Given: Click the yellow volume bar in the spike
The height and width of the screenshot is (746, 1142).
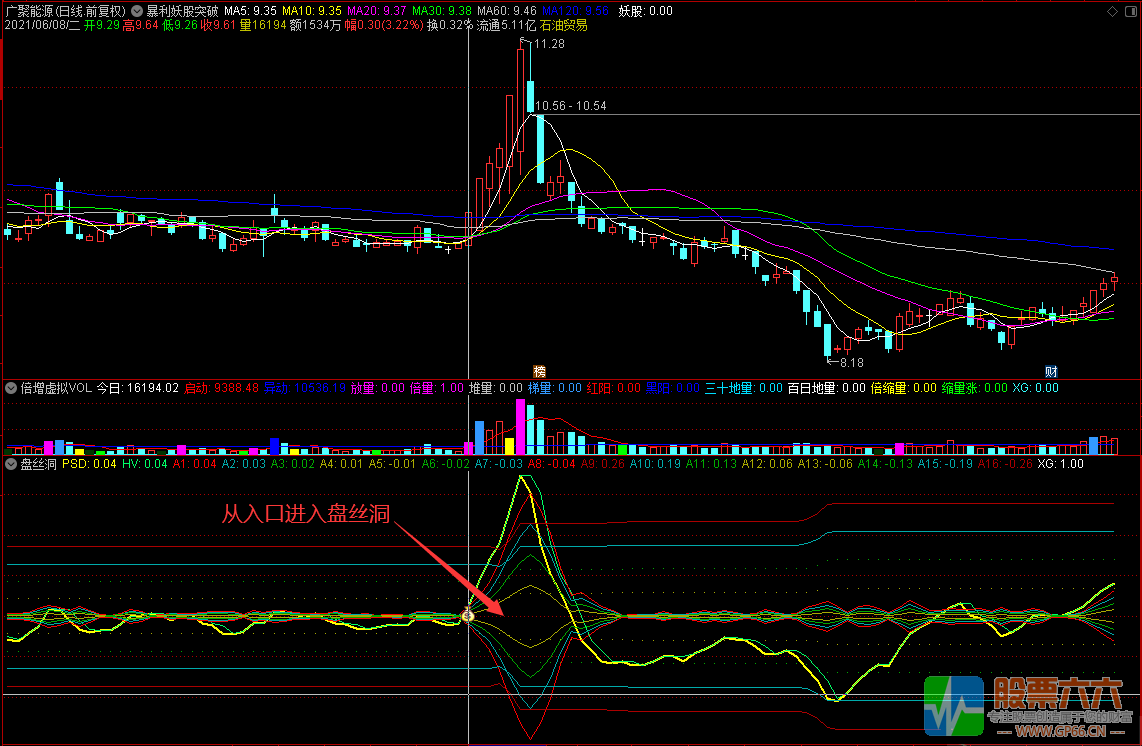Looking at the screenshot, I should coord(510,446).
